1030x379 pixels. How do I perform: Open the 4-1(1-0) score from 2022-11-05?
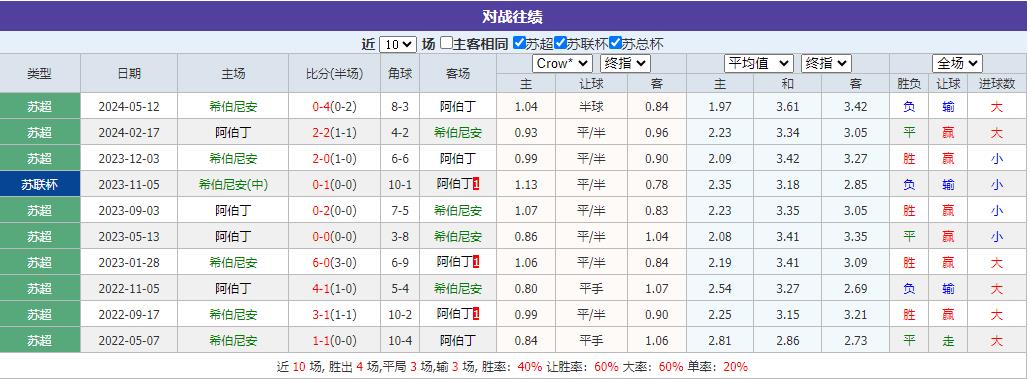pyautogui.click(x=334, y=289)
